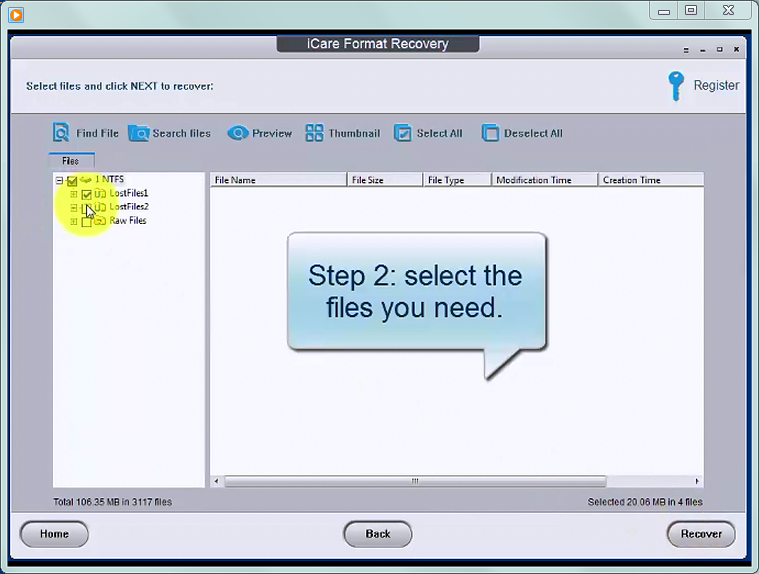
Task: Select the 1 NTFS tree label
Action: [x=109, y=179]
